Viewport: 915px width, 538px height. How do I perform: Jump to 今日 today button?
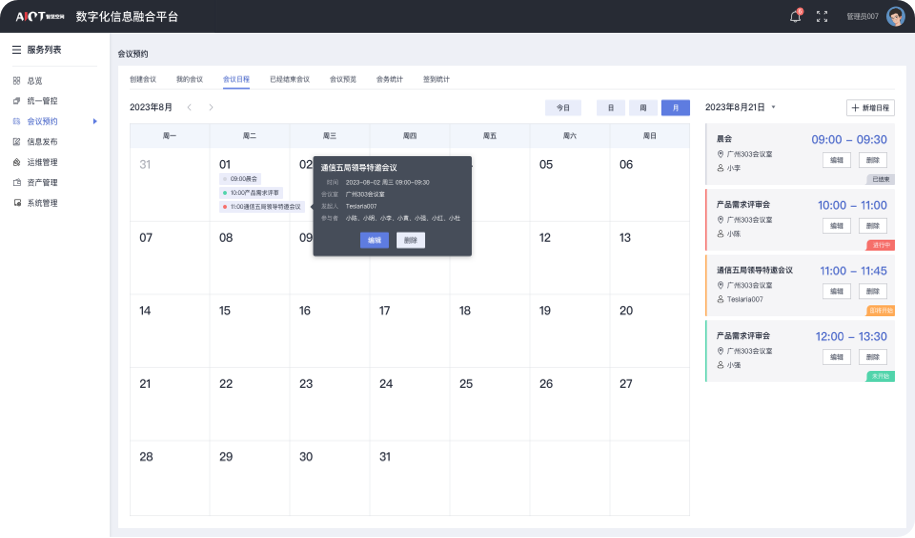coord(563,108)
